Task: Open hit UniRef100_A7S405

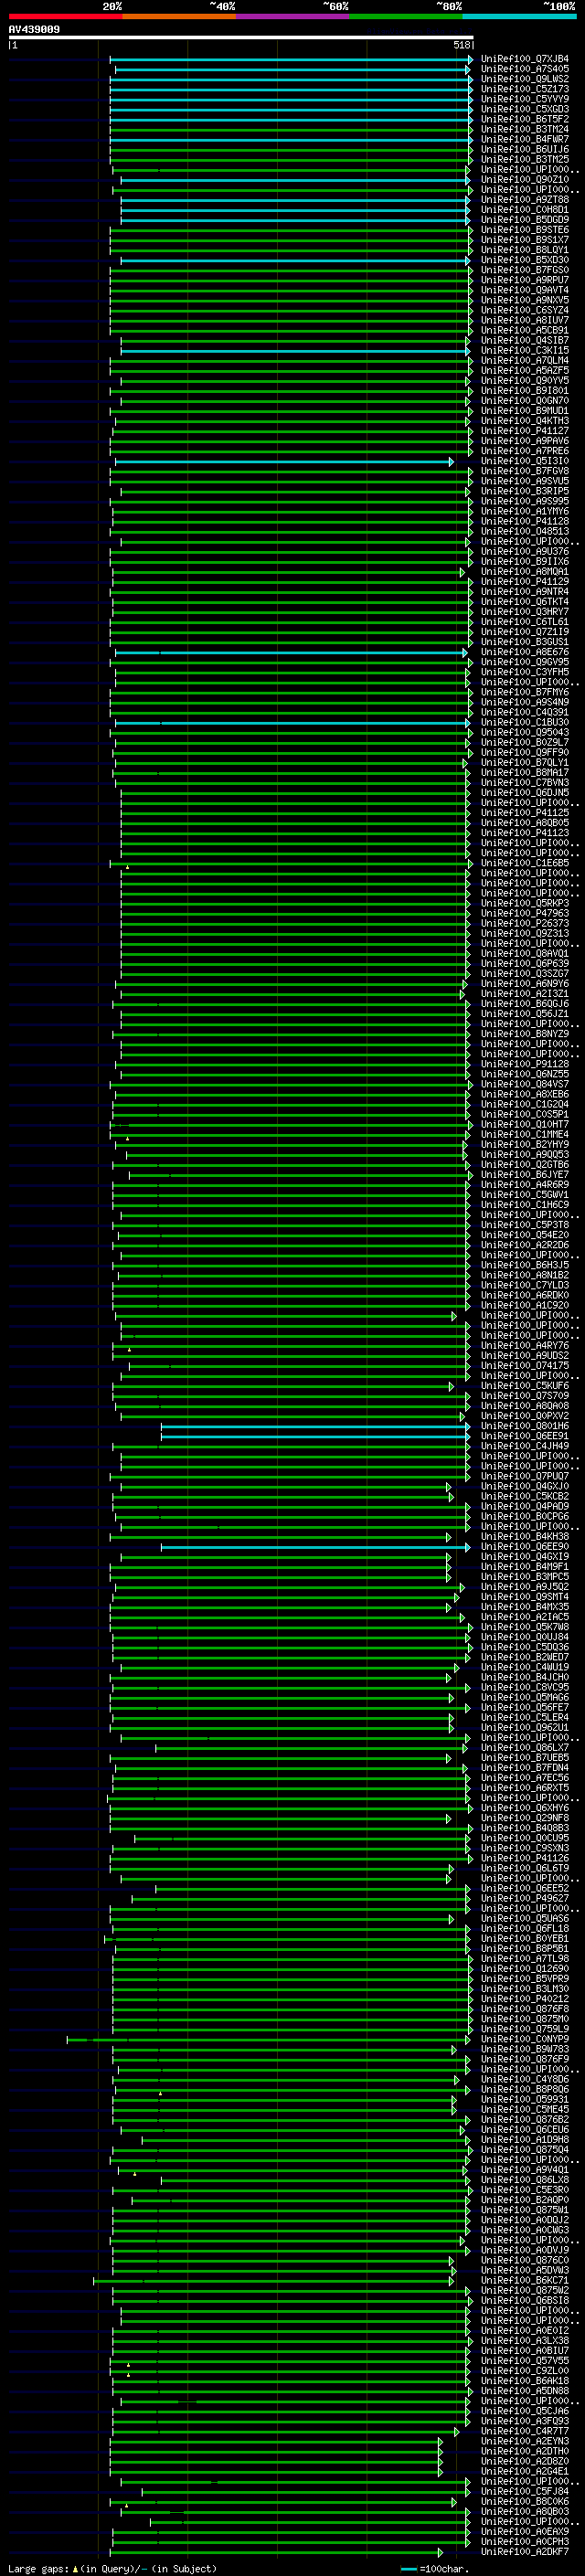Action: pyautogui.click(x=525, y=69)
